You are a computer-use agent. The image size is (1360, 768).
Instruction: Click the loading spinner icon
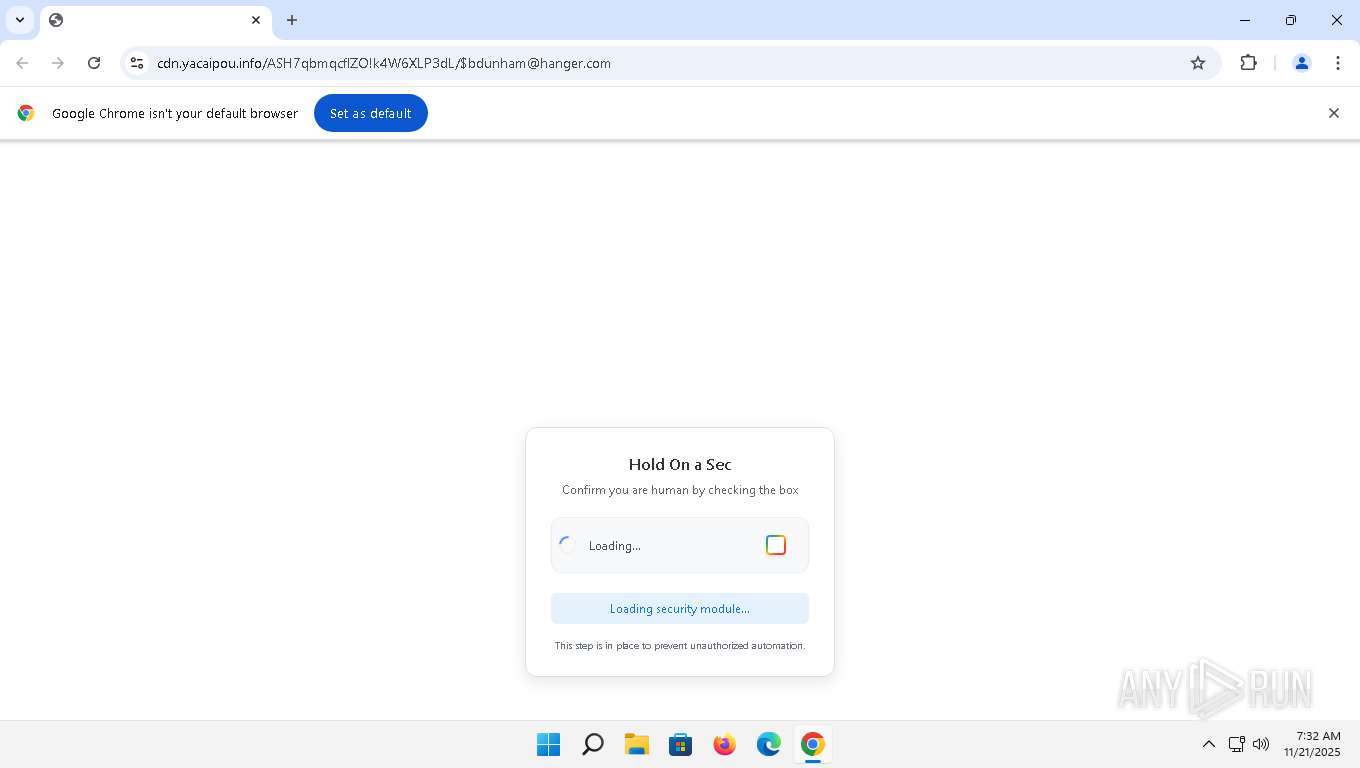click(567, 545)
